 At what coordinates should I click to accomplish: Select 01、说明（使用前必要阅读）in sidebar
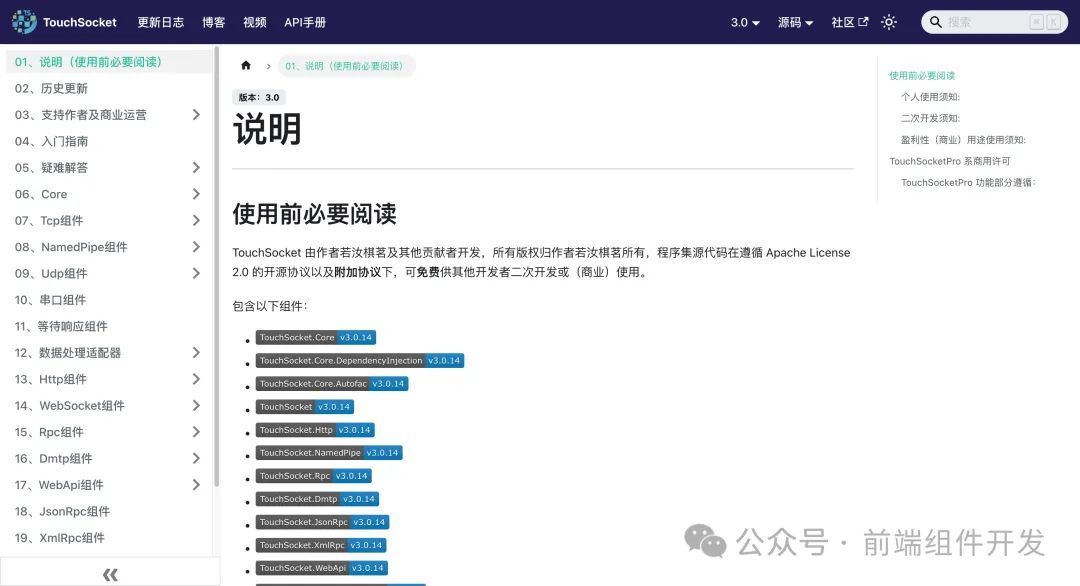point(109,62)
